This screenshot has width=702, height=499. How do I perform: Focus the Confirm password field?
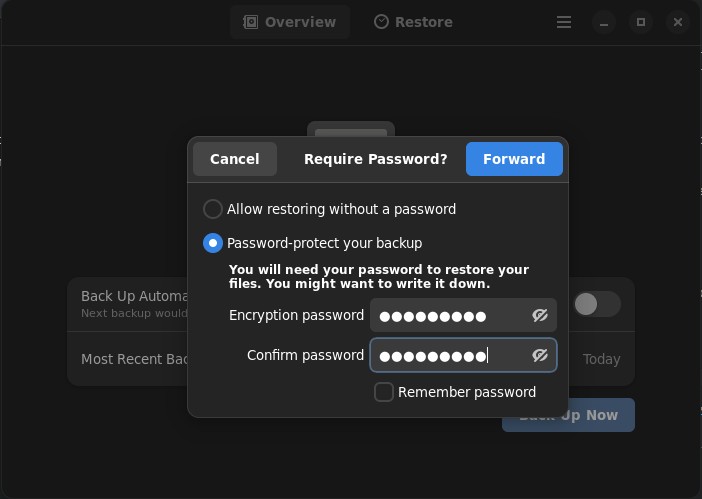pyautogui.click(x=463, y=355)
